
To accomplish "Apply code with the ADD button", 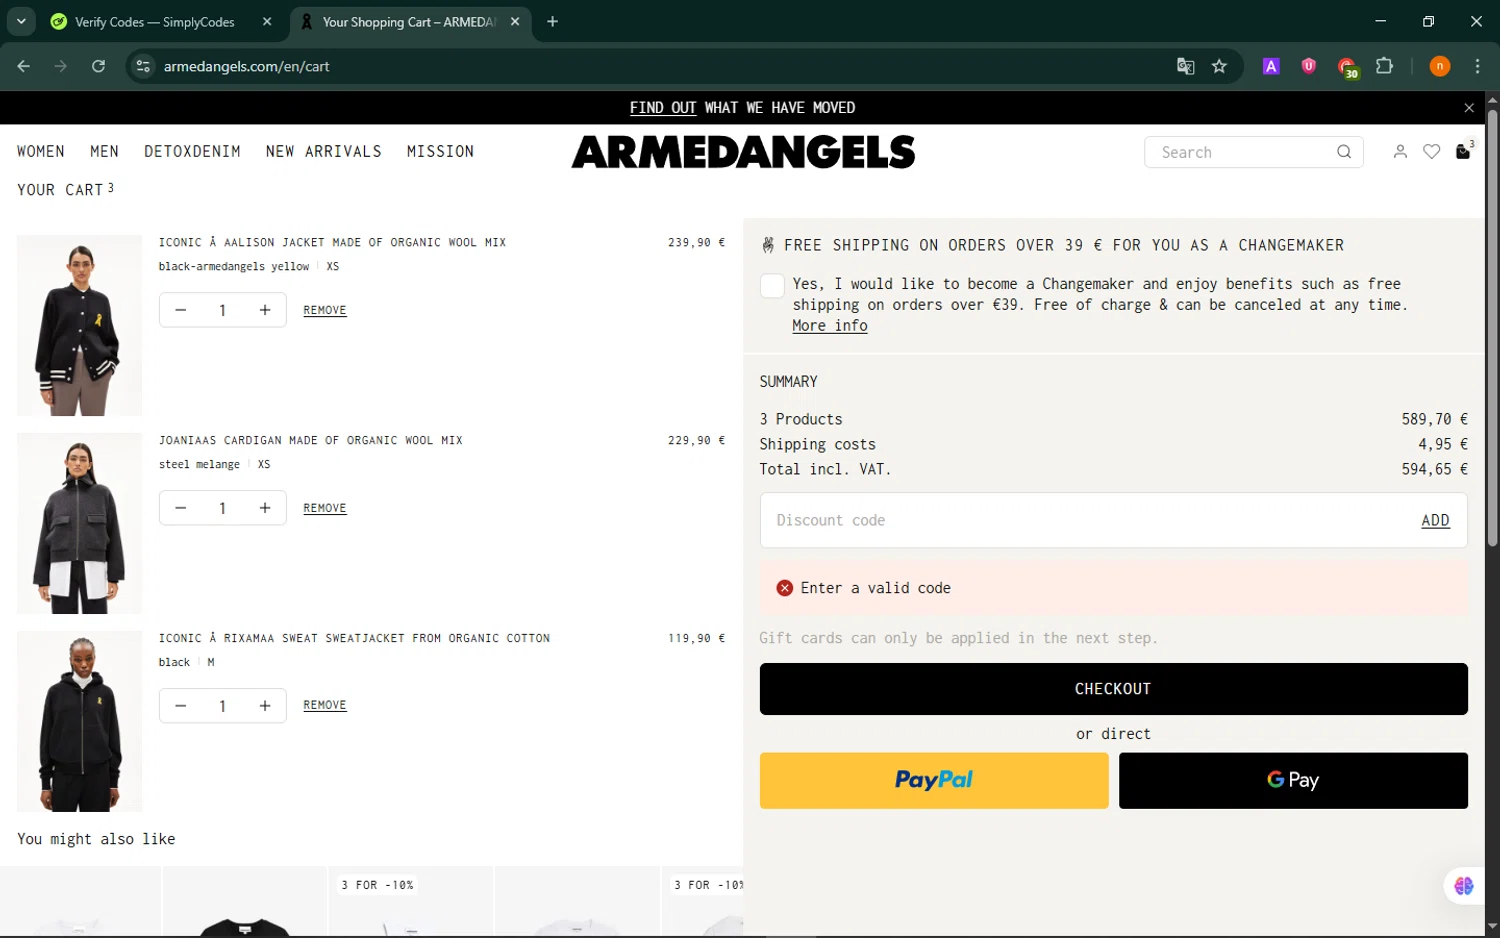I will point(1435,521).
